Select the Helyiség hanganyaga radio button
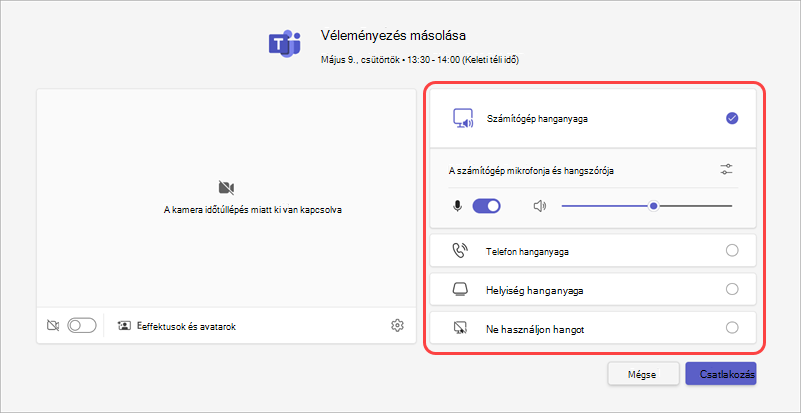Screen dimensions: 801x413 [x=732, y=289]
